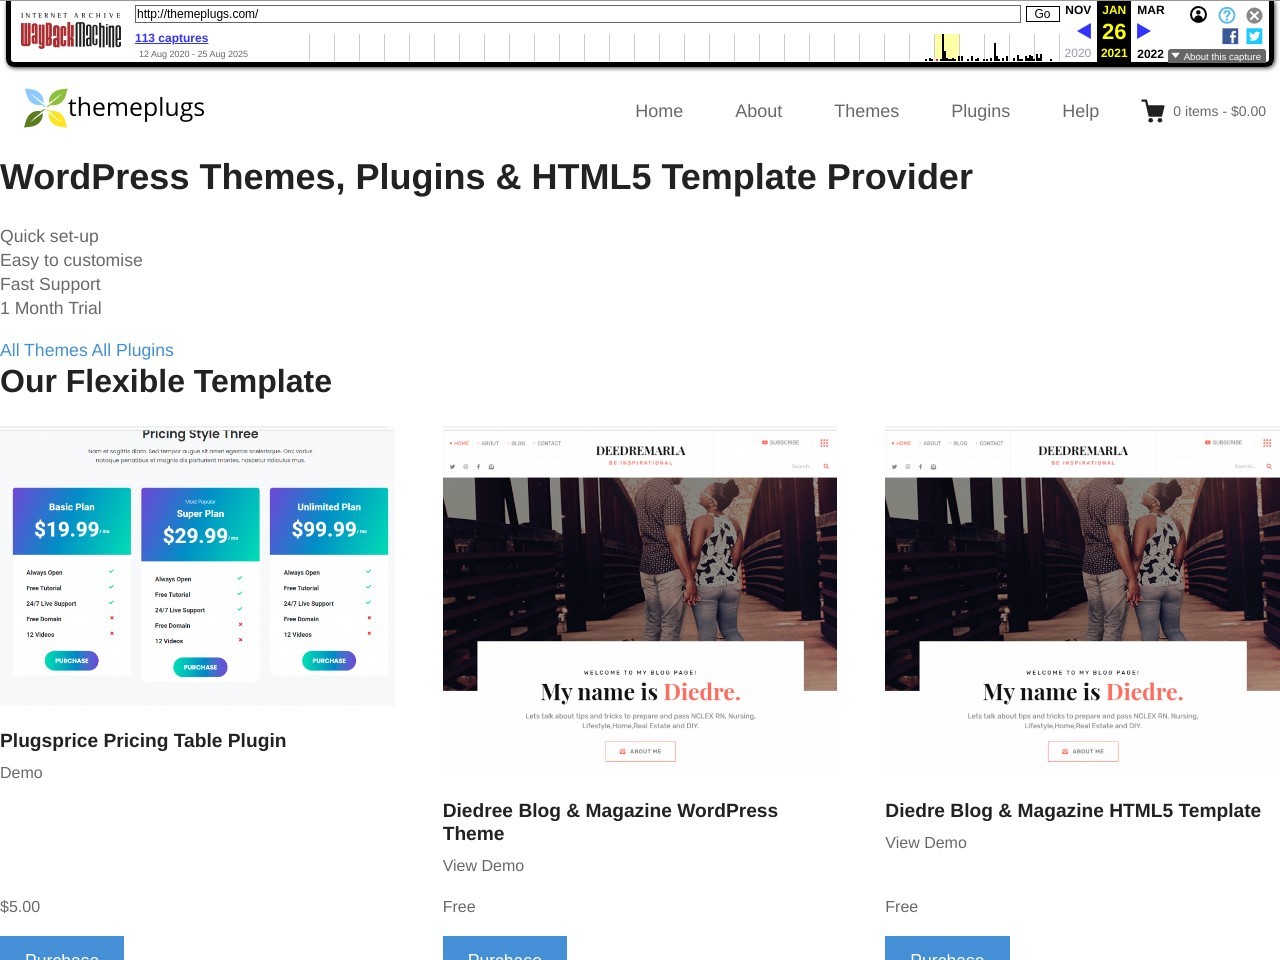1280x960 pixels.
Task: Open the Plugsprice Pricing Table thumbnail
Action: (x=197, y=566)
